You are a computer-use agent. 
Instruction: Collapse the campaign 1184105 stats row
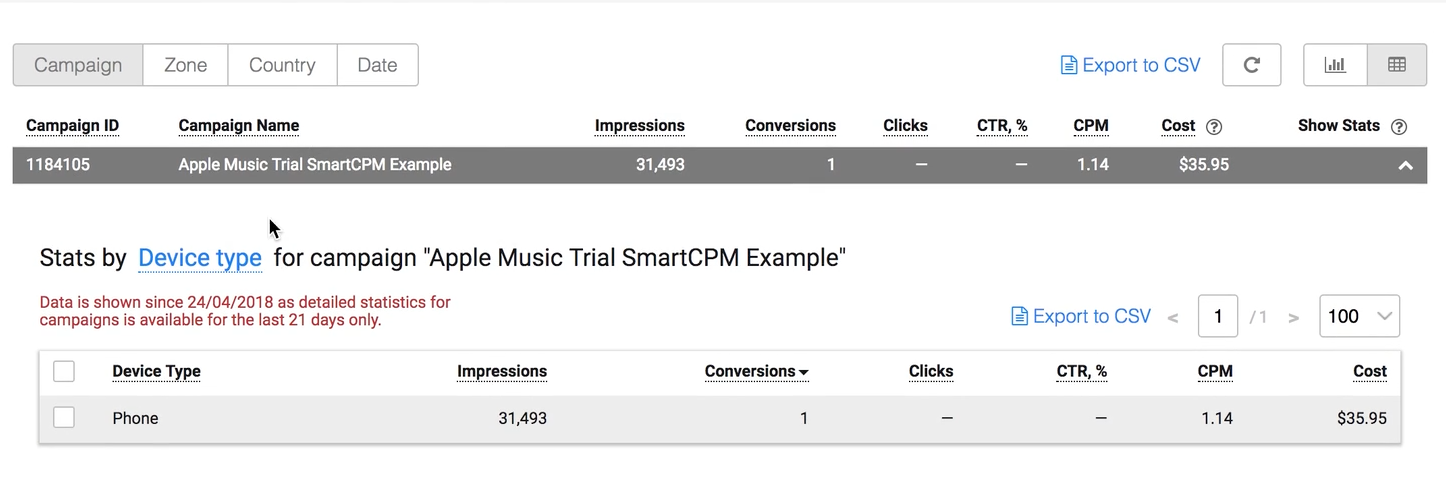tap(1405, 165)
